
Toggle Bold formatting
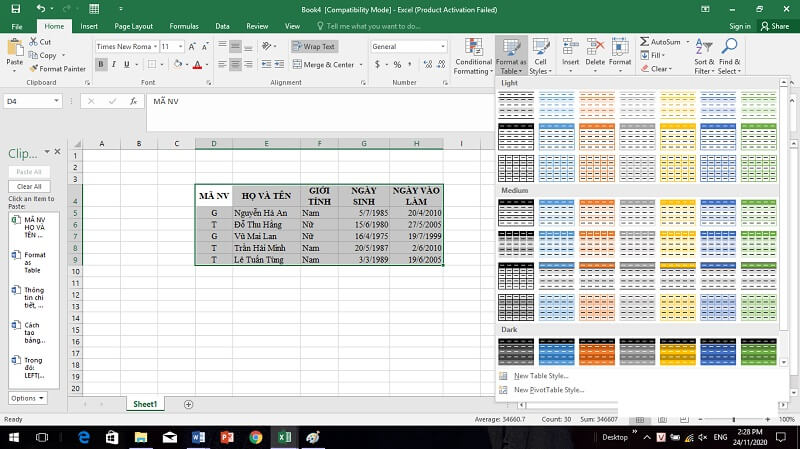point(101,65)
